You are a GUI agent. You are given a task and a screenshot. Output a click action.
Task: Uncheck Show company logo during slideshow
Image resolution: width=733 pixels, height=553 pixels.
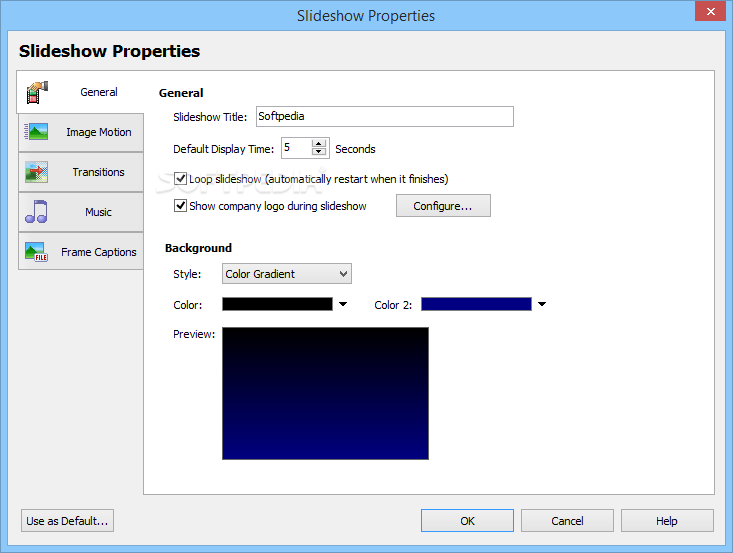(180, 206)
